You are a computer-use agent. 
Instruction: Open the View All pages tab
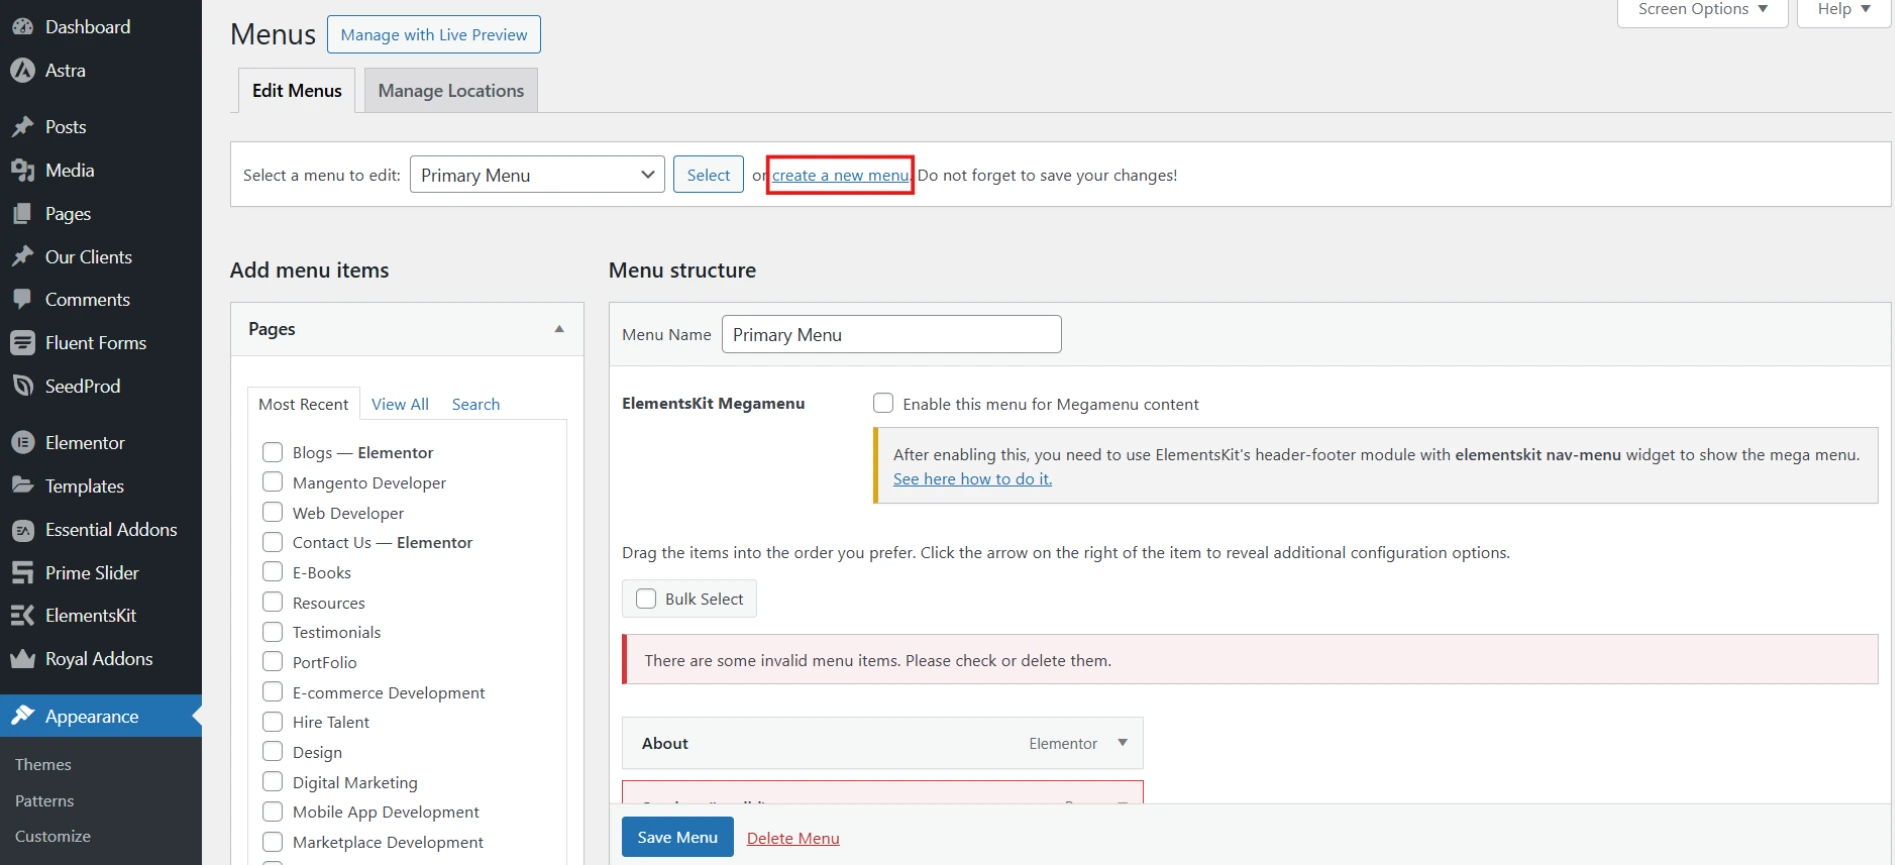400,404
